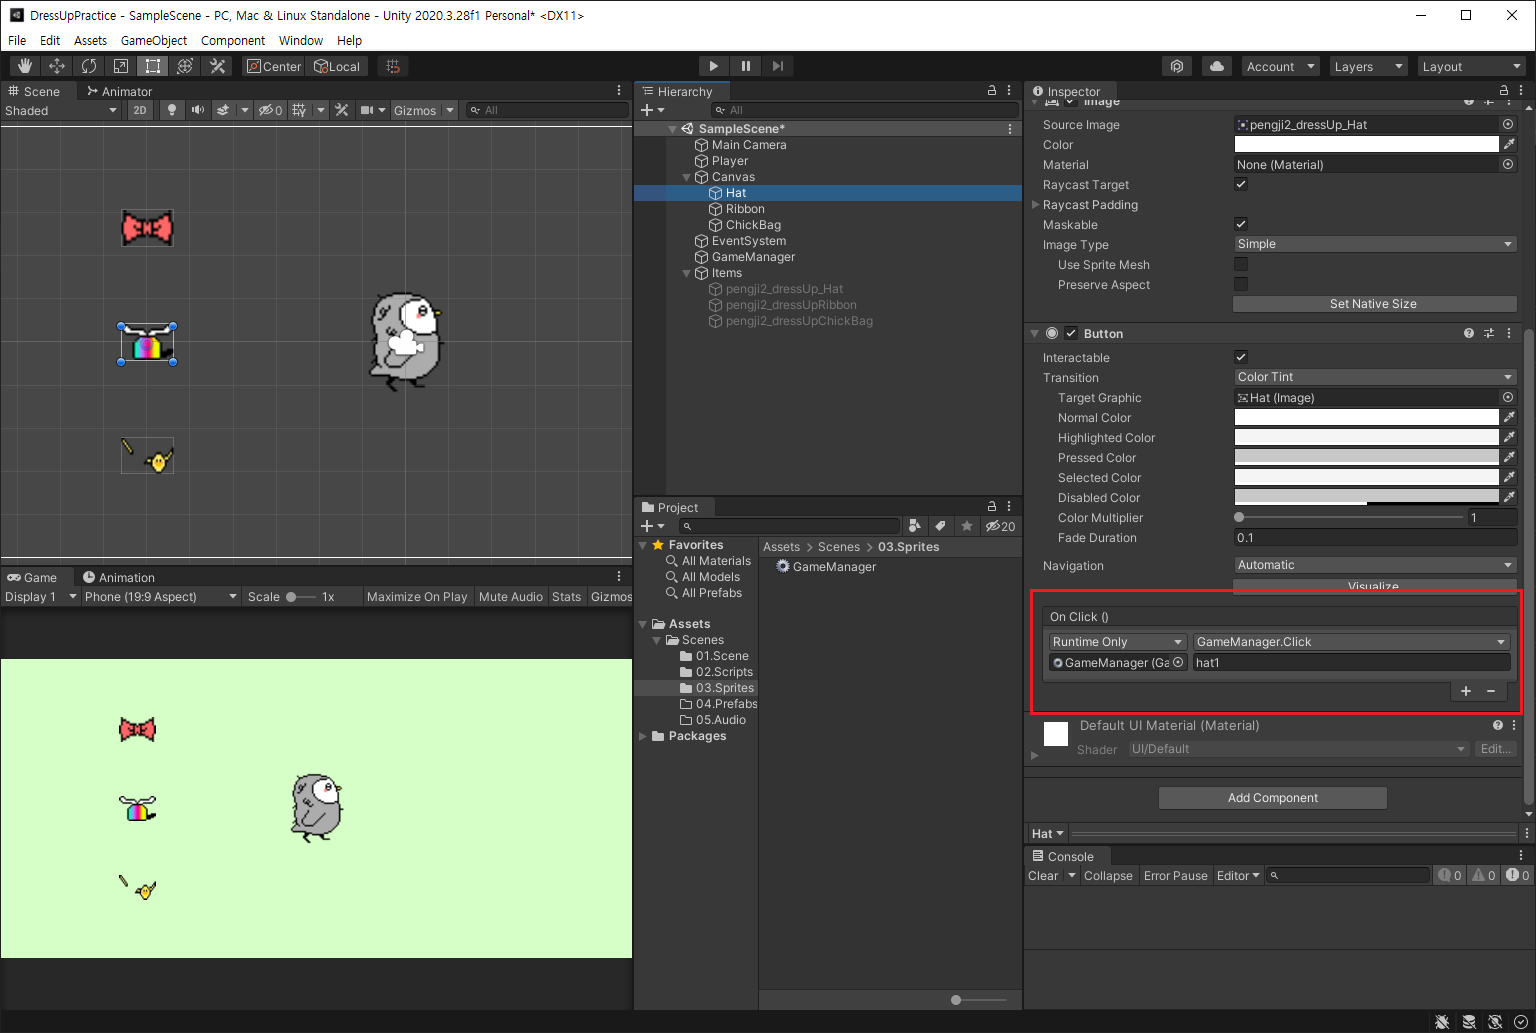
Task: Start Play mode
Action: pos(713,66)
